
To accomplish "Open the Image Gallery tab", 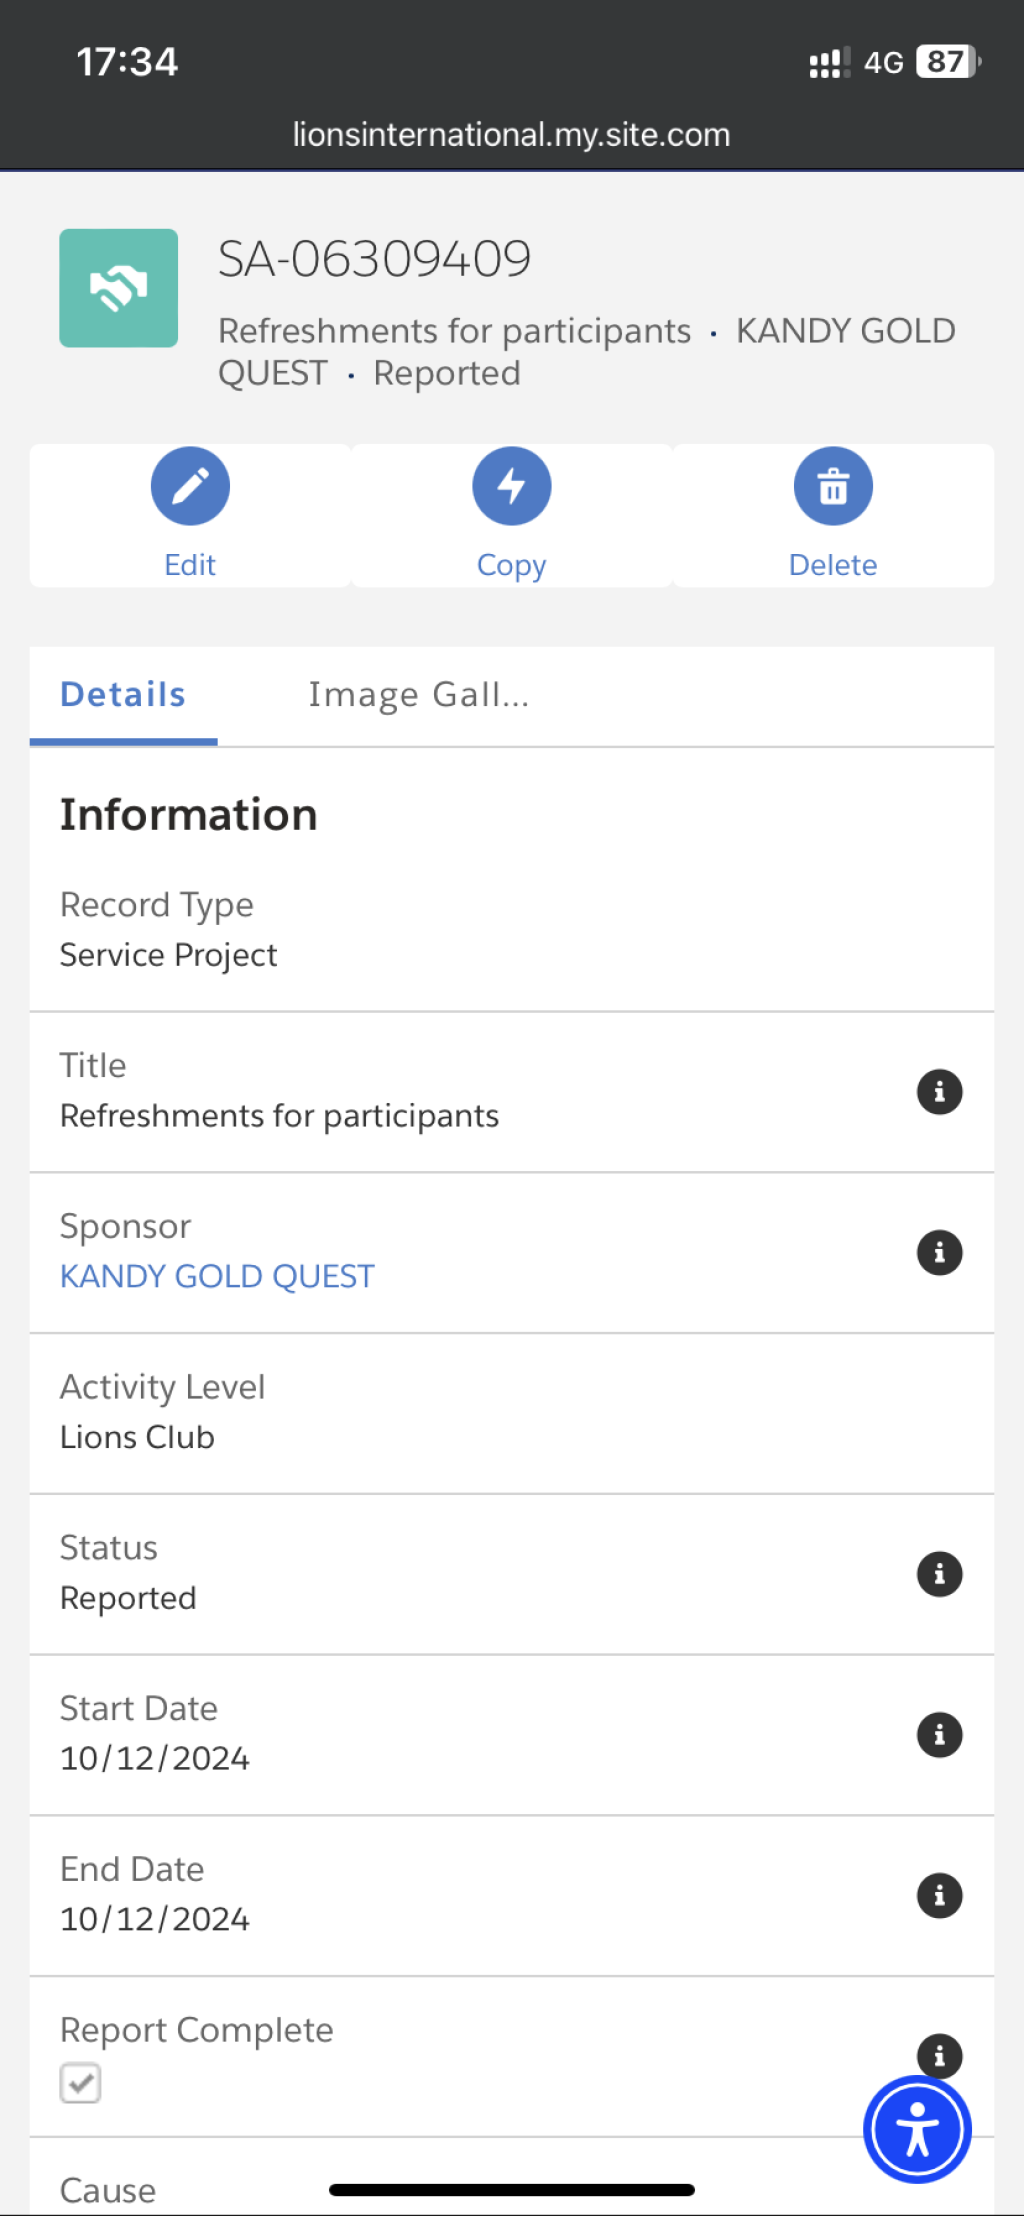I will pyautogui.click(x=418, y=695).
